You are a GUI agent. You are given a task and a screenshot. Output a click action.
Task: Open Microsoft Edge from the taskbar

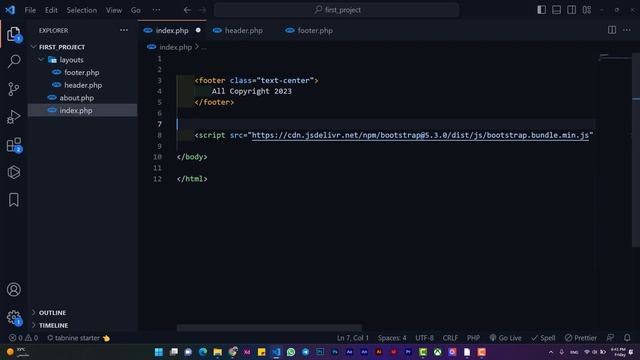pos(203,352)
